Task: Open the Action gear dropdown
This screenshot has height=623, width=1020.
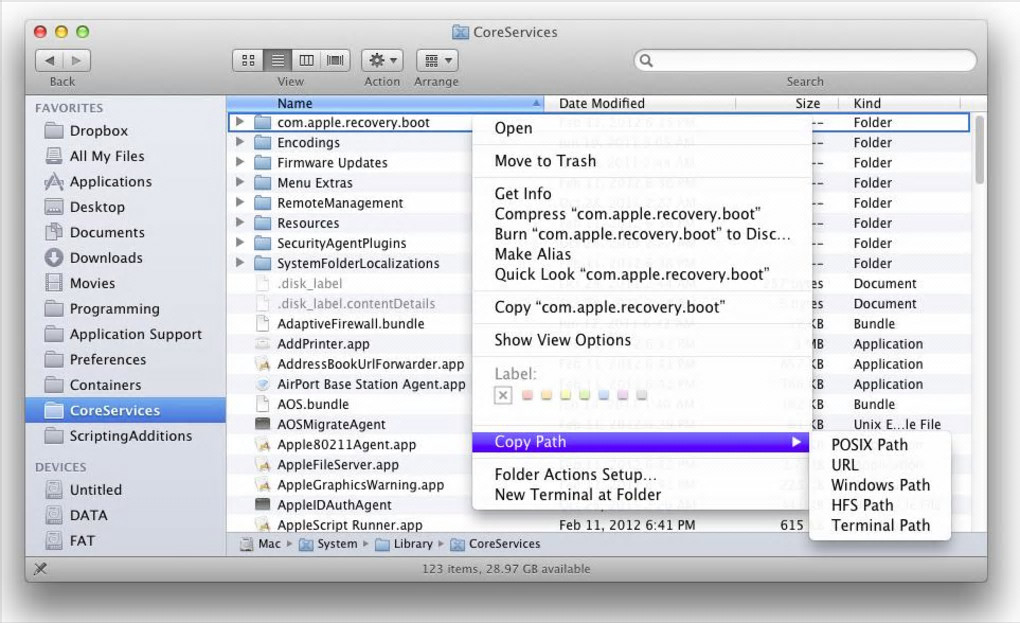Action: 382,60
